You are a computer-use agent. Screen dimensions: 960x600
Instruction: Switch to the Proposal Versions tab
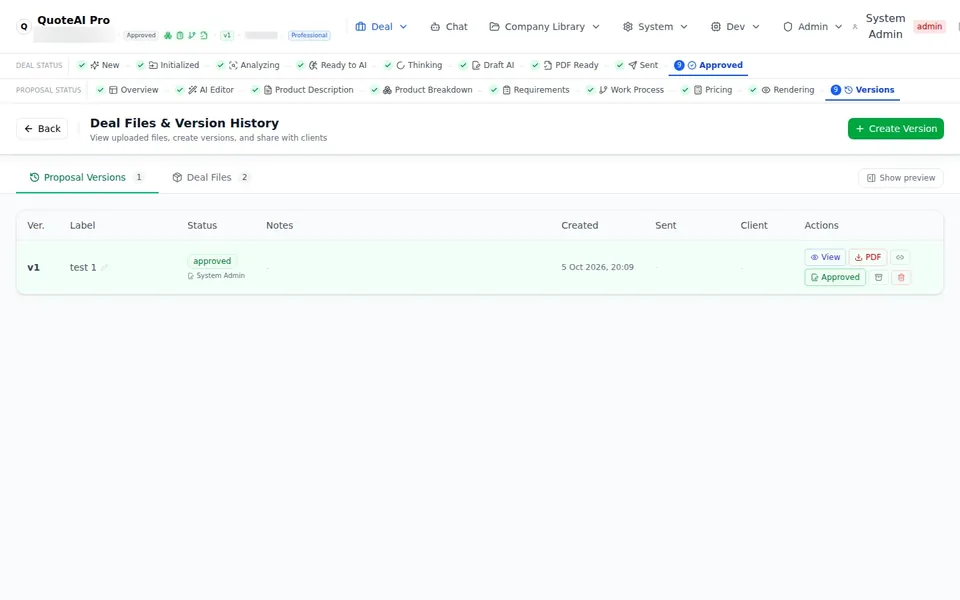pos(87,178)
